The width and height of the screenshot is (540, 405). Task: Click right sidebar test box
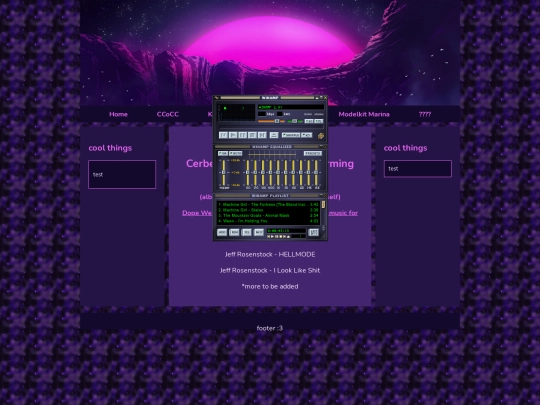pyautogui.click(x=418, y=169)
